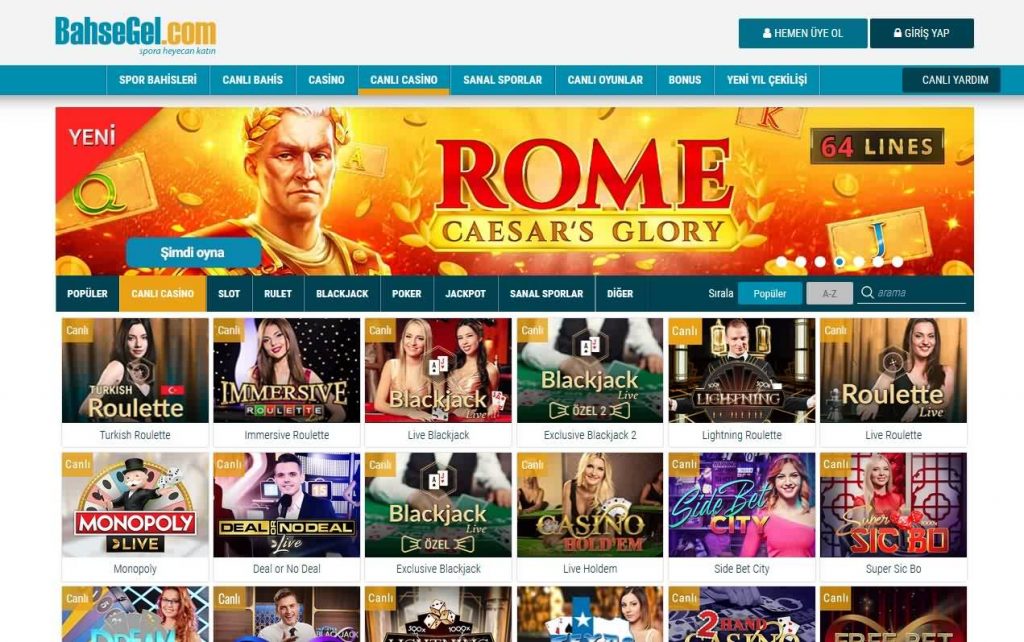The width and height of the screenshot is (1024, 642).
Task: Switch to the Slot category tab
Action: [x=229, y=293]
